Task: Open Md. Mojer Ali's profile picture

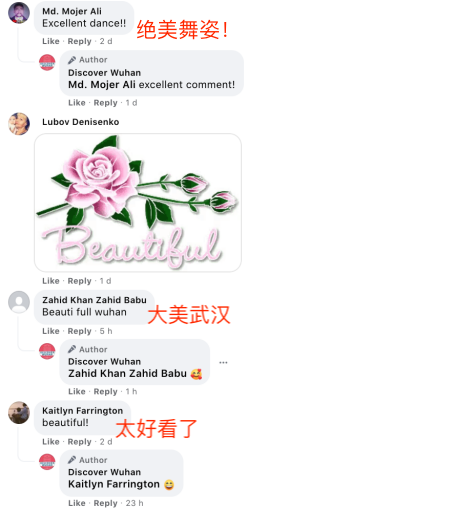Action: (19, 13)
